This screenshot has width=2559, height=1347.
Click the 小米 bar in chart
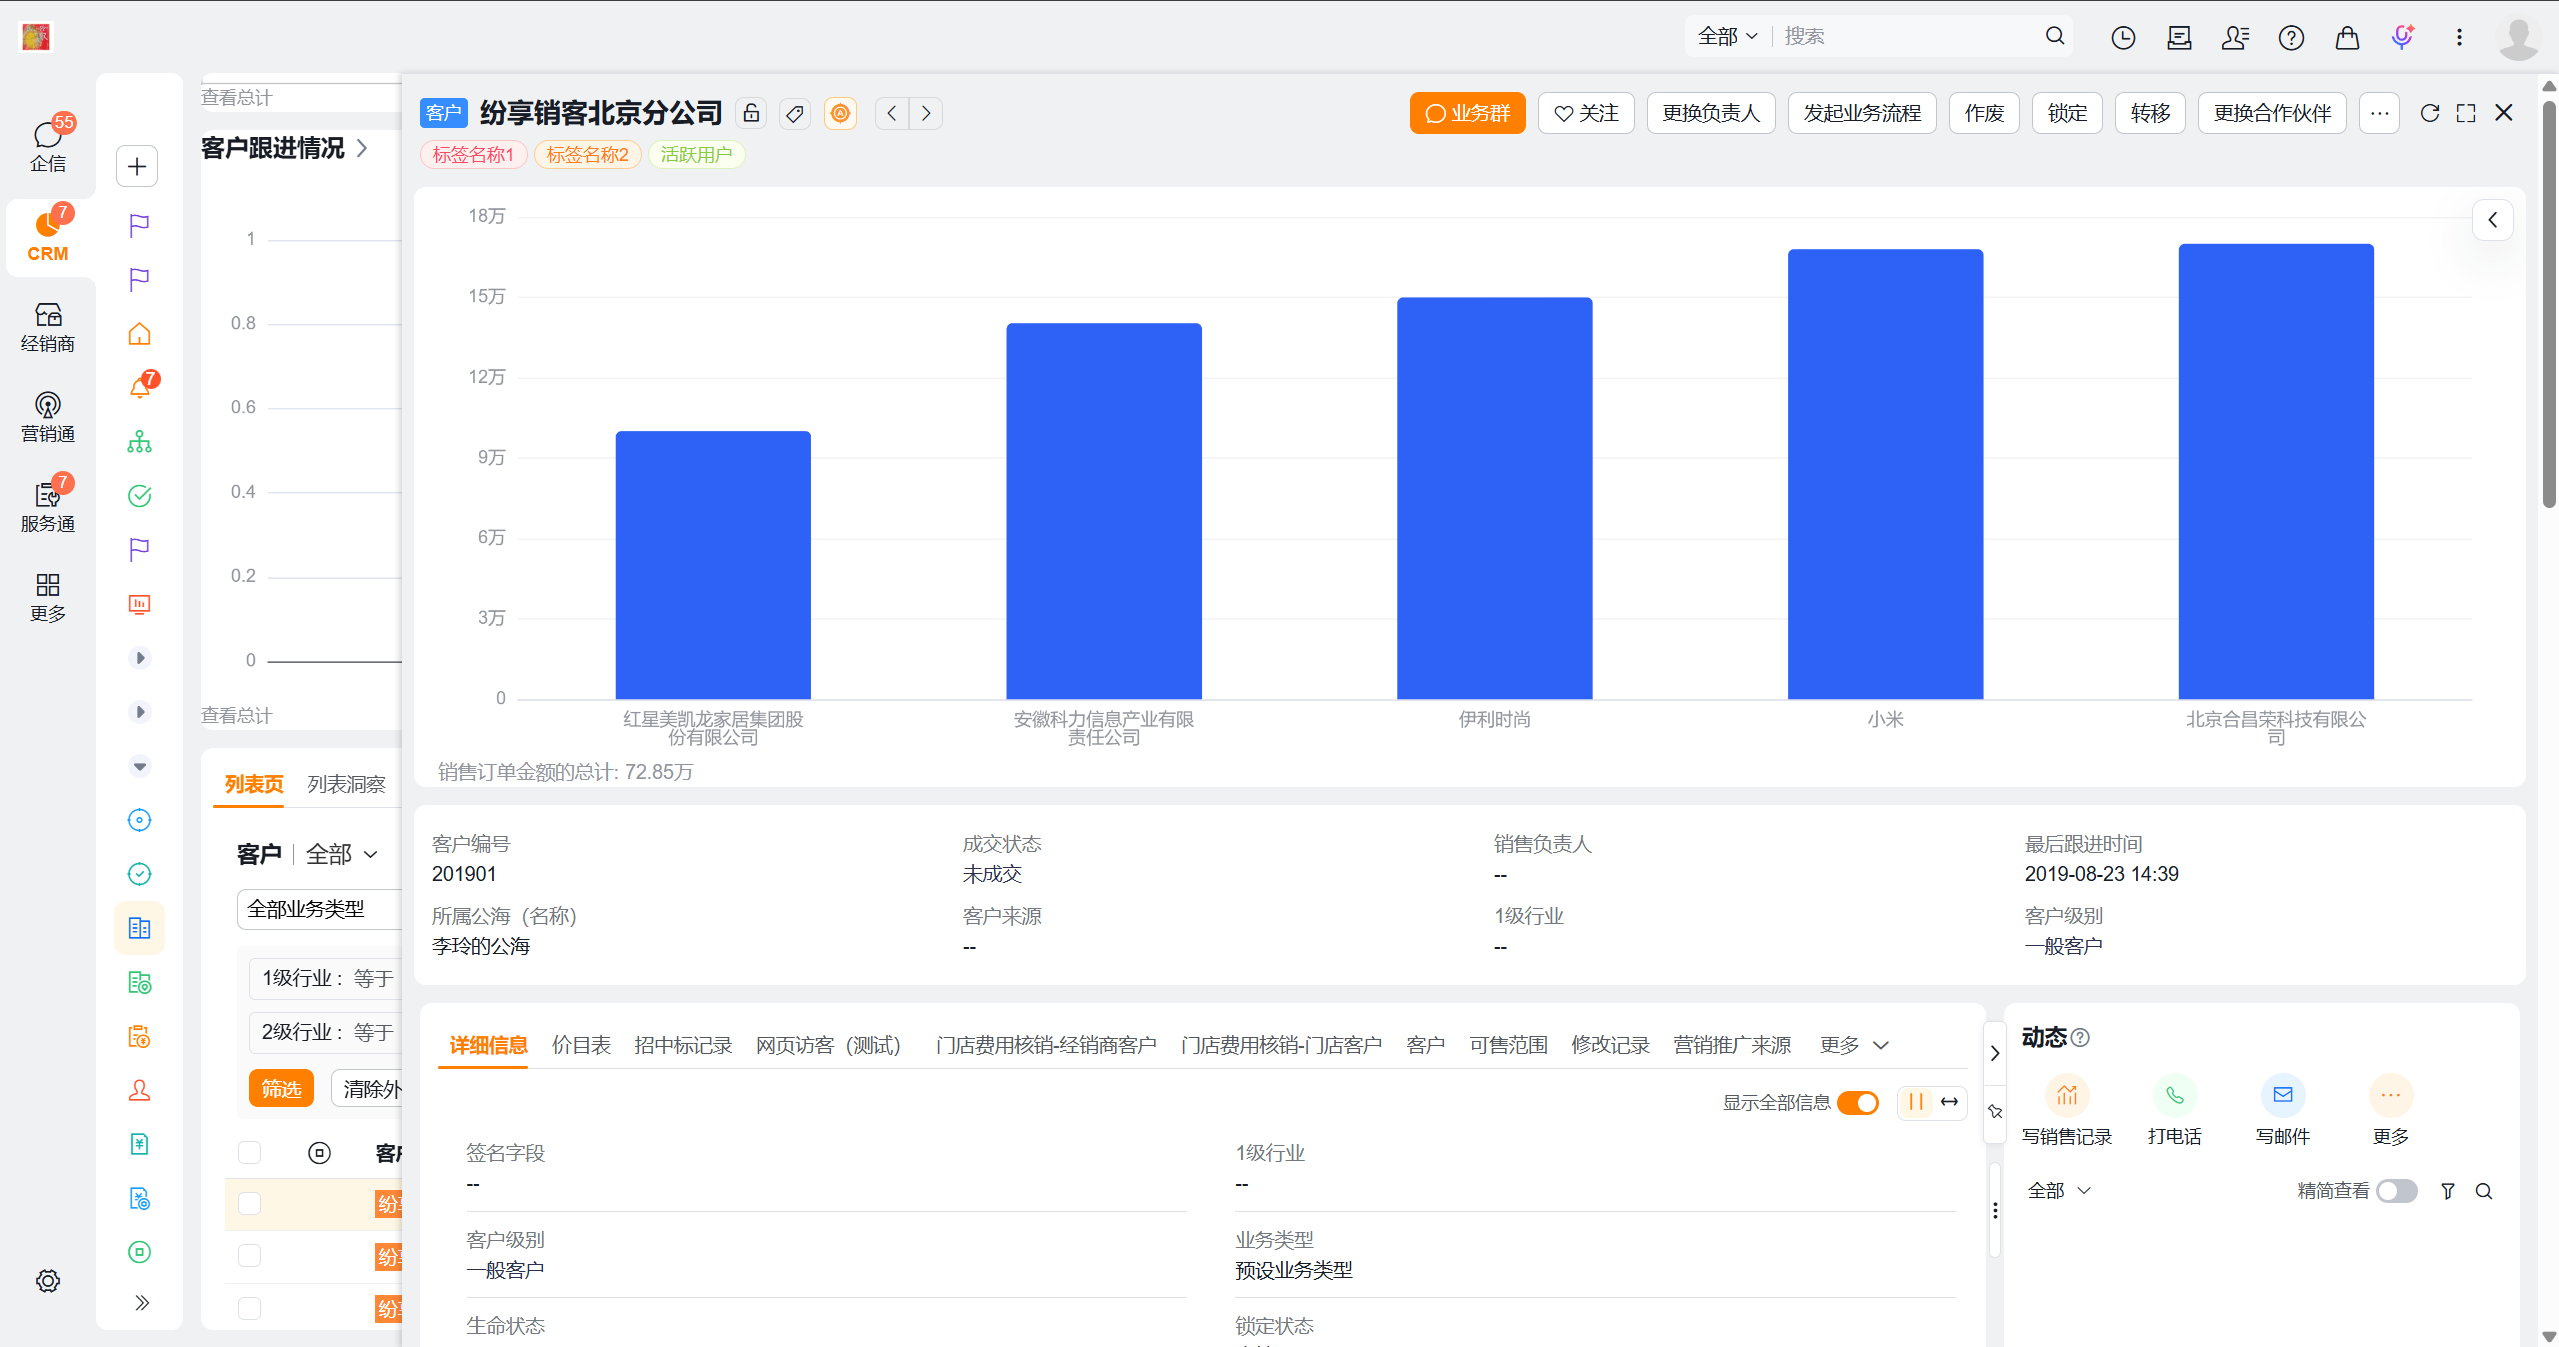coord(1885,474)
